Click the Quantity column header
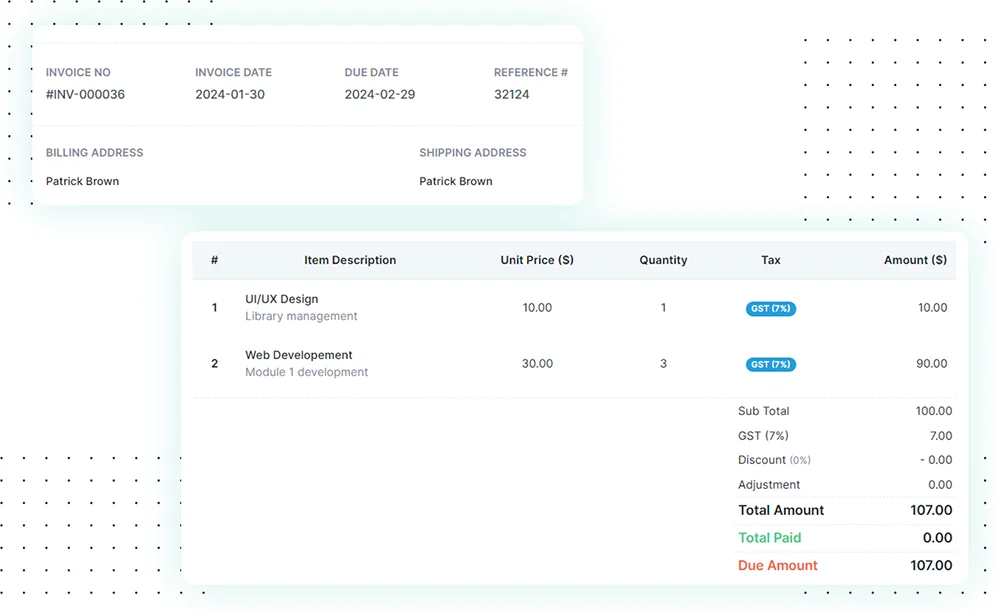 point(663,260)
